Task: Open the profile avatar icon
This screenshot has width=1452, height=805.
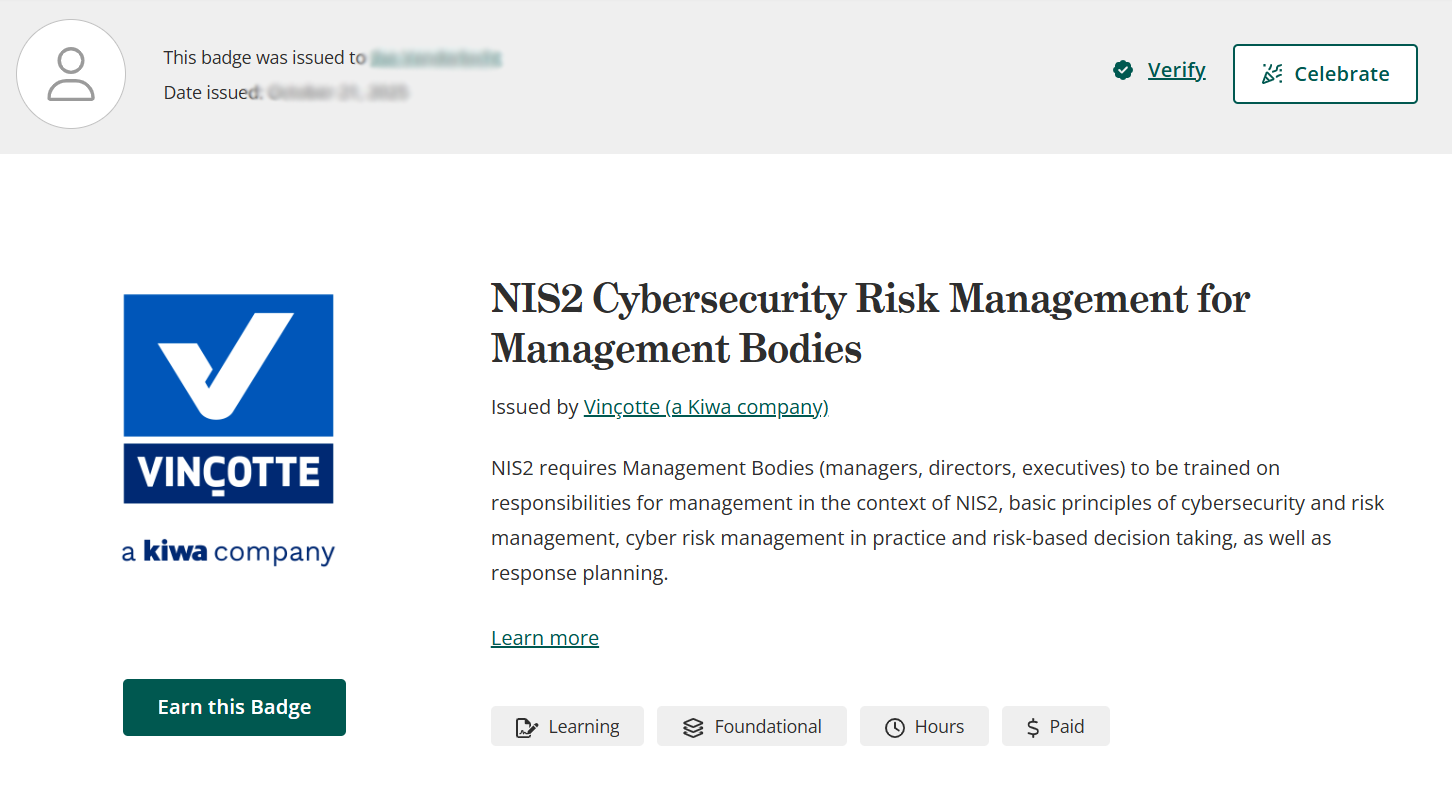Action: 71,73
